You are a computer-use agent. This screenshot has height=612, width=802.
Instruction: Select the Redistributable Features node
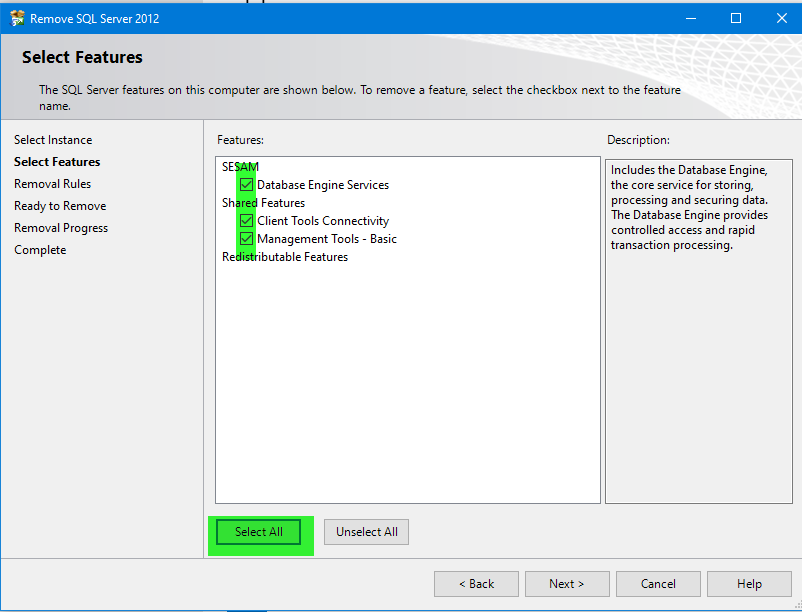[285, 257]
